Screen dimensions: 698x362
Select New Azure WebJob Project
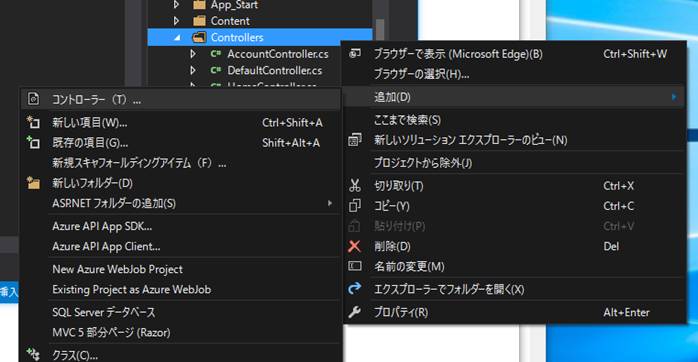(x=181, y=269)
